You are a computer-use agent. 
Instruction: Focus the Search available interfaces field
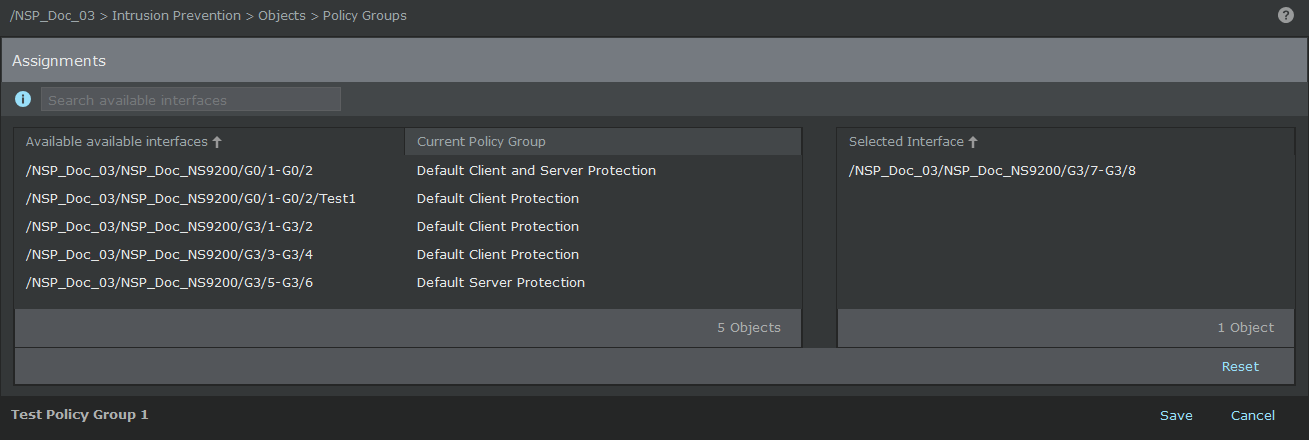(x=191, y=99)
